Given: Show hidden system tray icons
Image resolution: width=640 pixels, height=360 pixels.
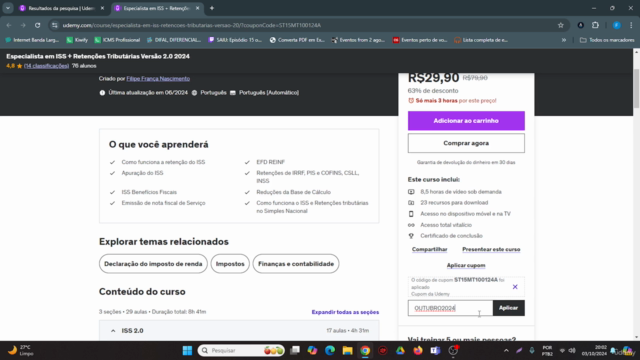Looking at the screenshot, I should point(506,351).
